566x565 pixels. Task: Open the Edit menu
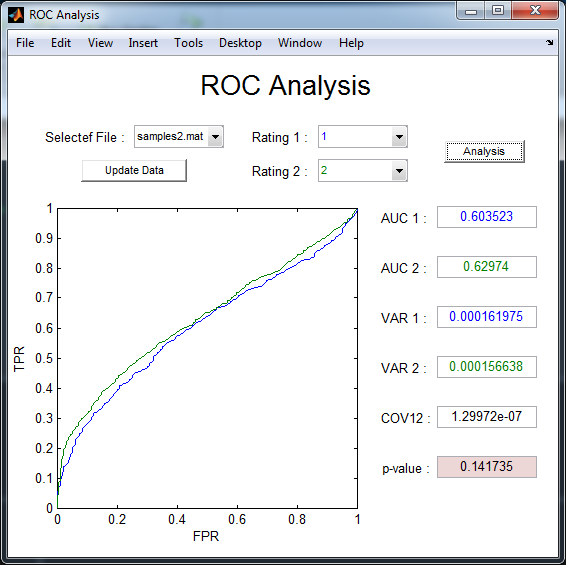coord(61,43)
